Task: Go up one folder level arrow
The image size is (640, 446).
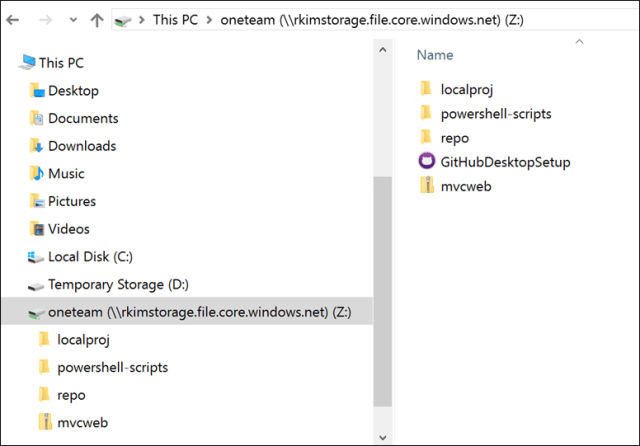Action: coord(97,20)
